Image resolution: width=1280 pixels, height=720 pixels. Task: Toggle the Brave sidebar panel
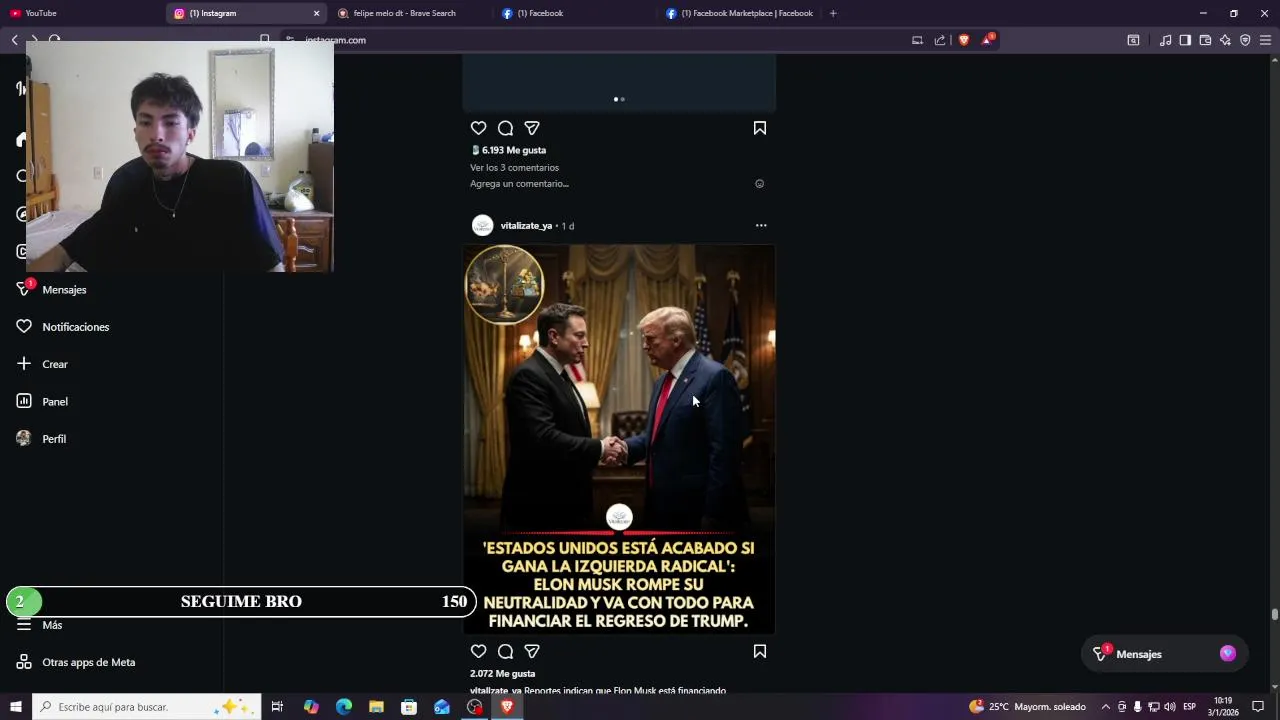click(x=1185, y=40)
